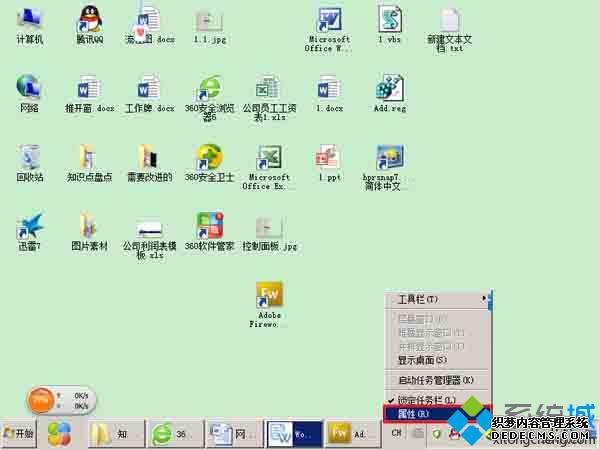Select the 1.vbs script file
This screenshot has width=600, height=450.
[389, 20]
